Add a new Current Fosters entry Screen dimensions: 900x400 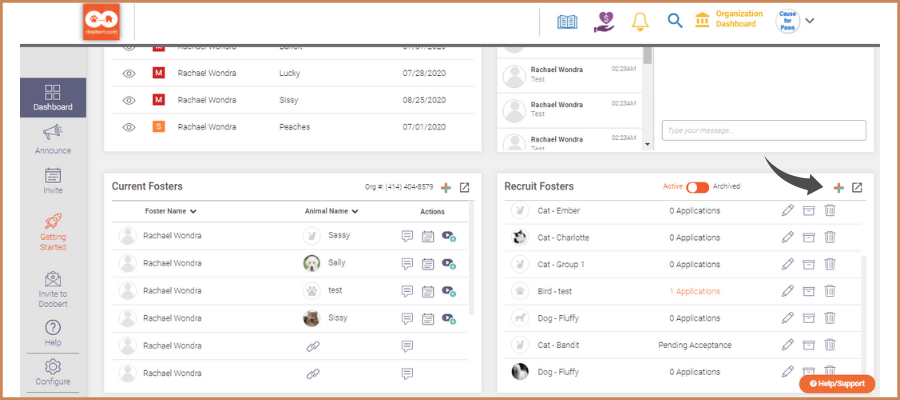click(446, 187)
